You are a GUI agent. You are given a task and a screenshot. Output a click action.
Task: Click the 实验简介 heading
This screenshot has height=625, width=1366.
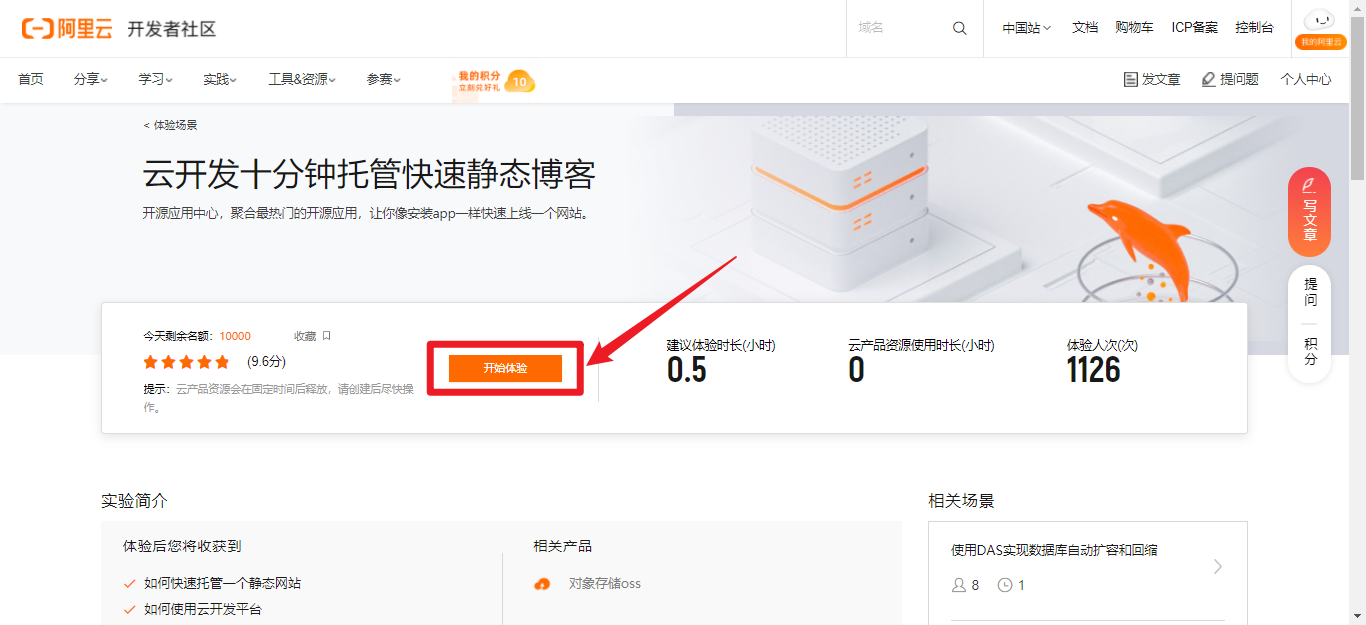134,501
